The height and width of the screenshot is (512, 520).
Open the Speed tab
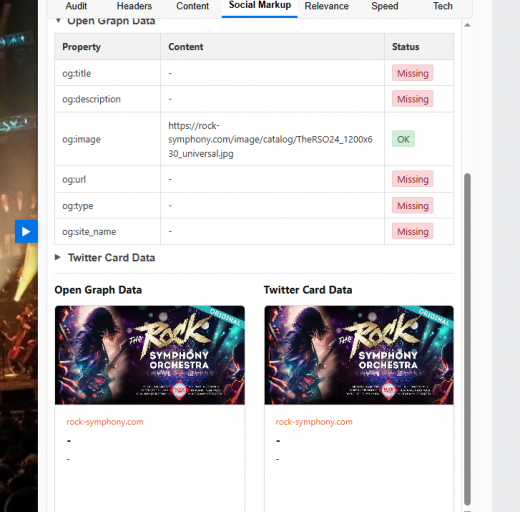pos(385,6)
